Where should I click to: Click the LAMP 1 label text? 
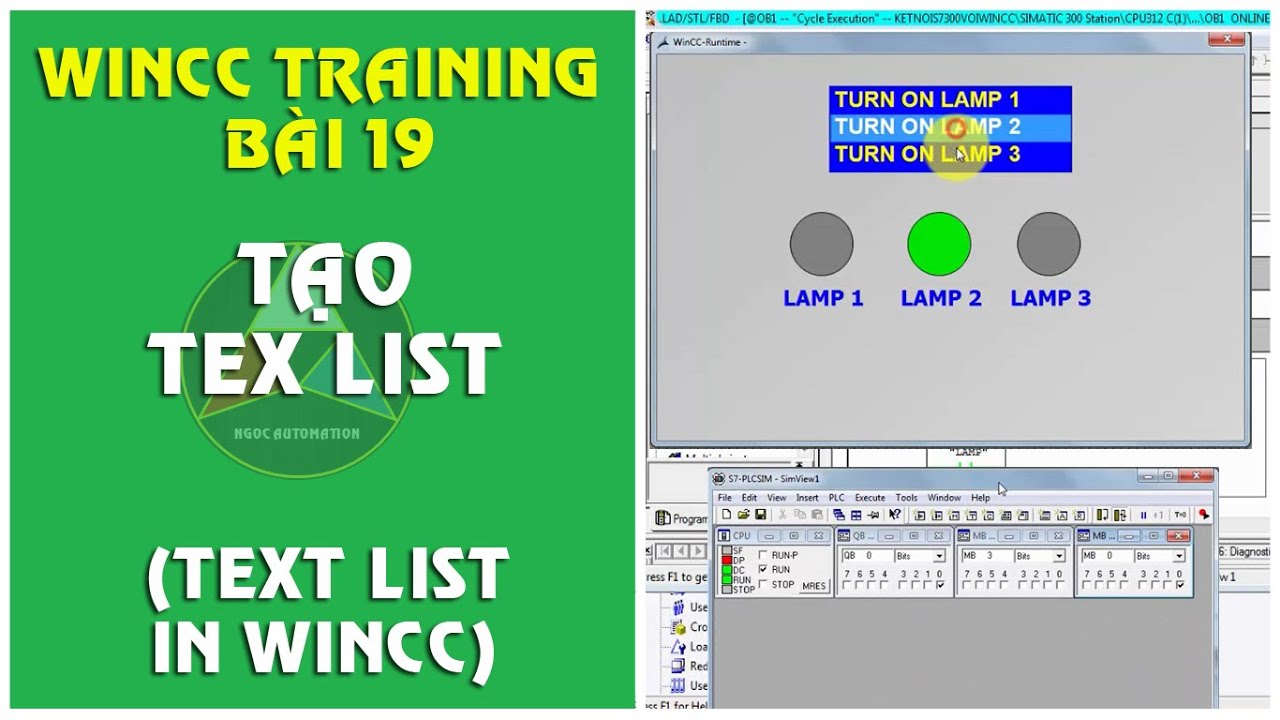click(x=823, y=298)
